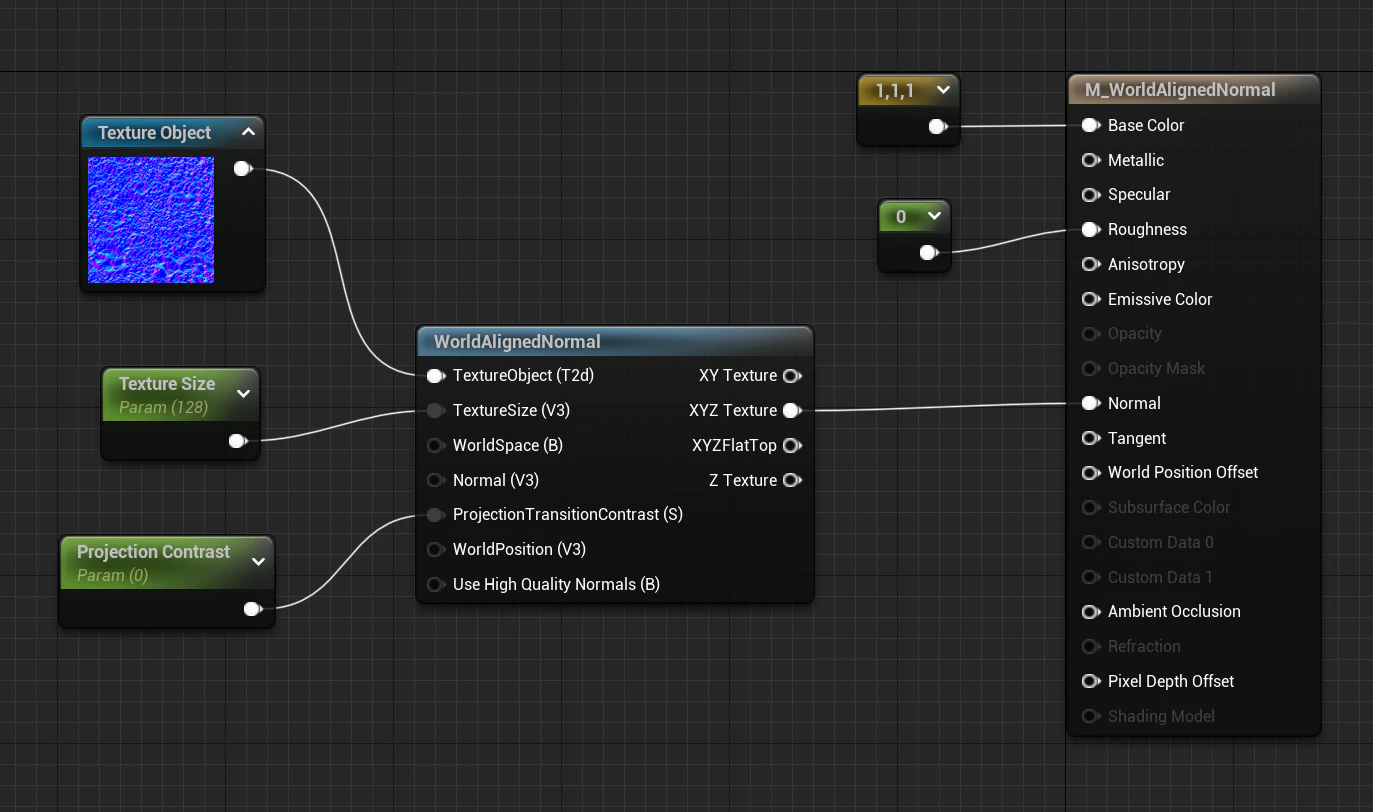1373x812 pixels.
Task: Click the ProjectionTransitionContrast (S) input pin
Action: click(436, 514)
